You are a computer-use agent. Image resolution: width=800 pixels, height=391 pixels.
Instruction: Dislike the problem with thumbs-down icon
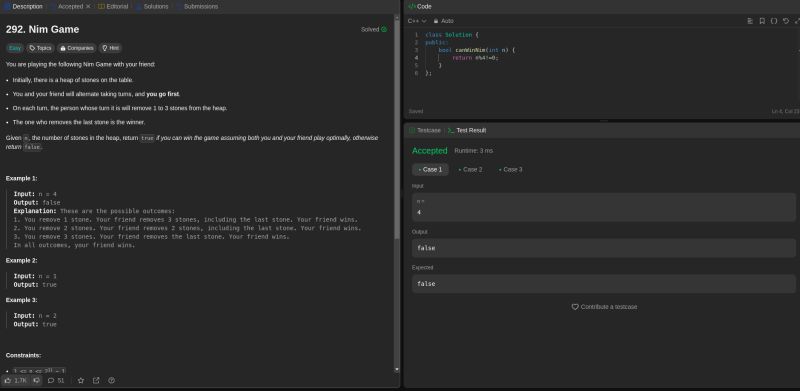pos(36,380)
